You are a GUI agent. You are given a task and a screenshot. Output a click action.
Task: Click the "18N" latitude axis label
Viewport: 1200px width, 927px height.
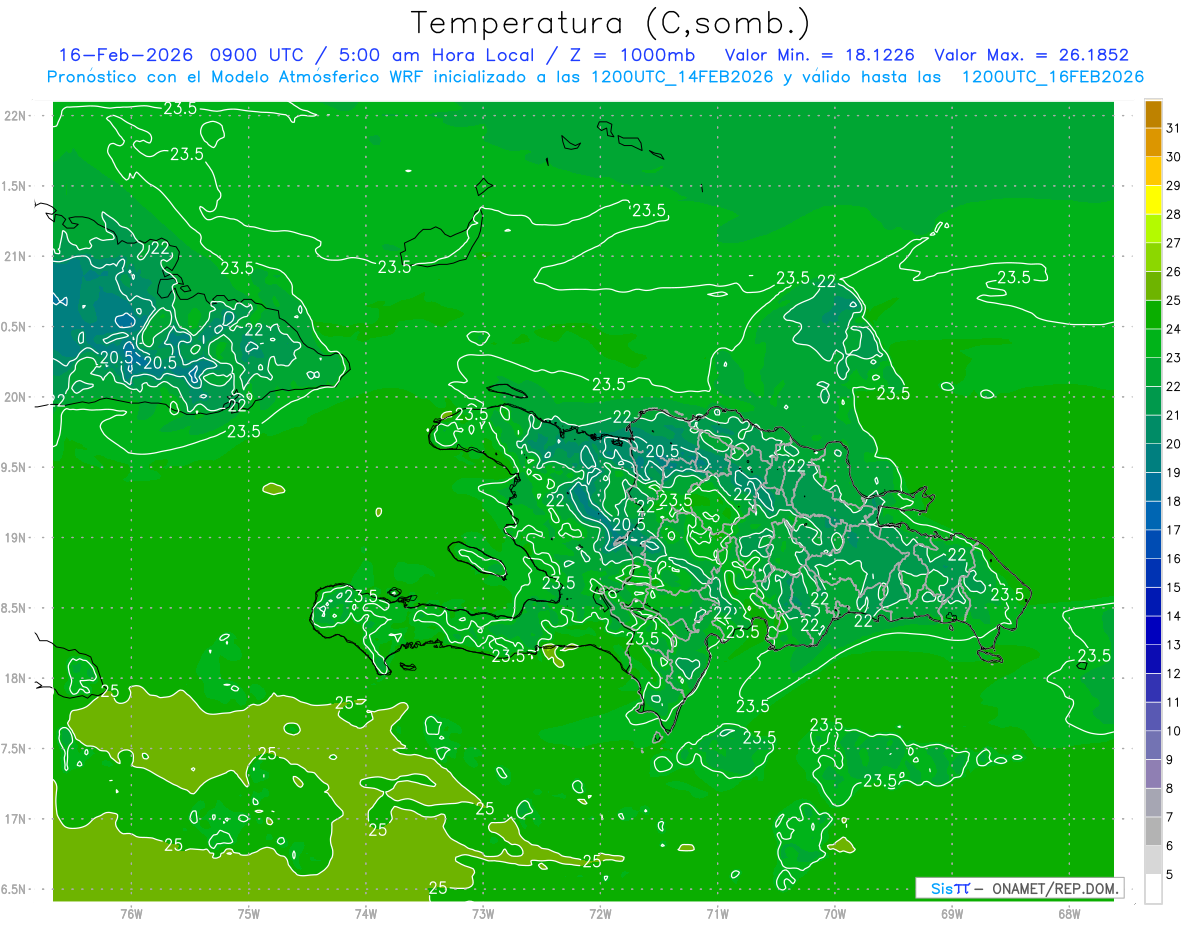click(16, 679)
